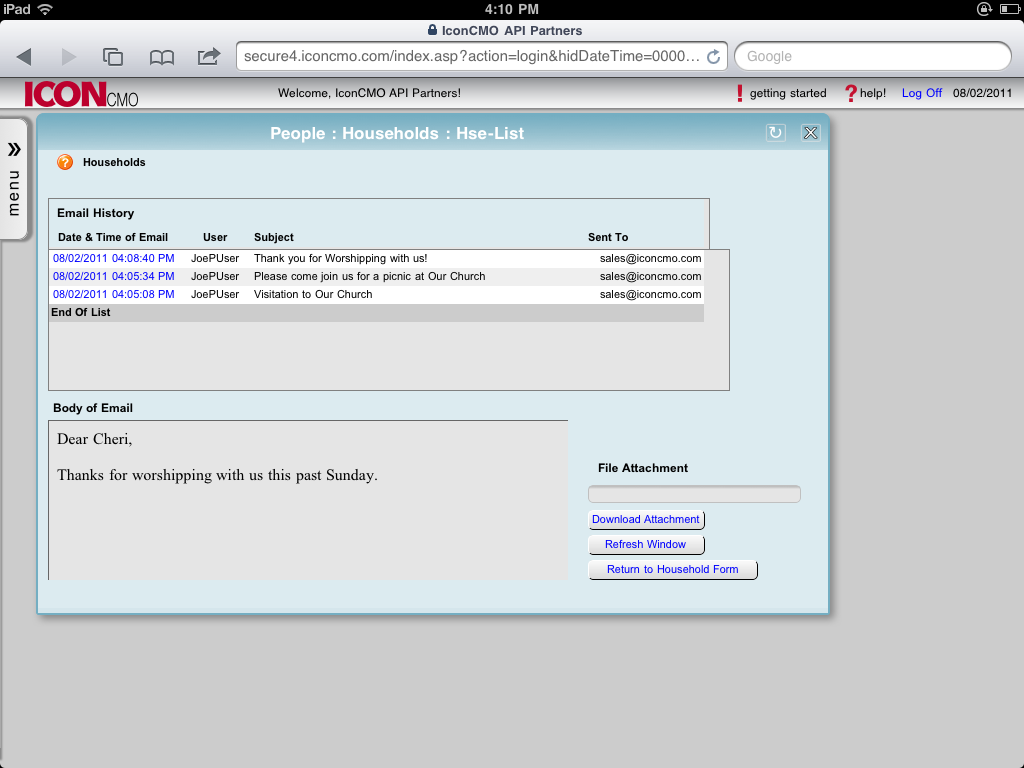The height and width of the screenshot is (768, 1024).
Task: Select the Visitation to Our Church email
Action: (115, 294)
